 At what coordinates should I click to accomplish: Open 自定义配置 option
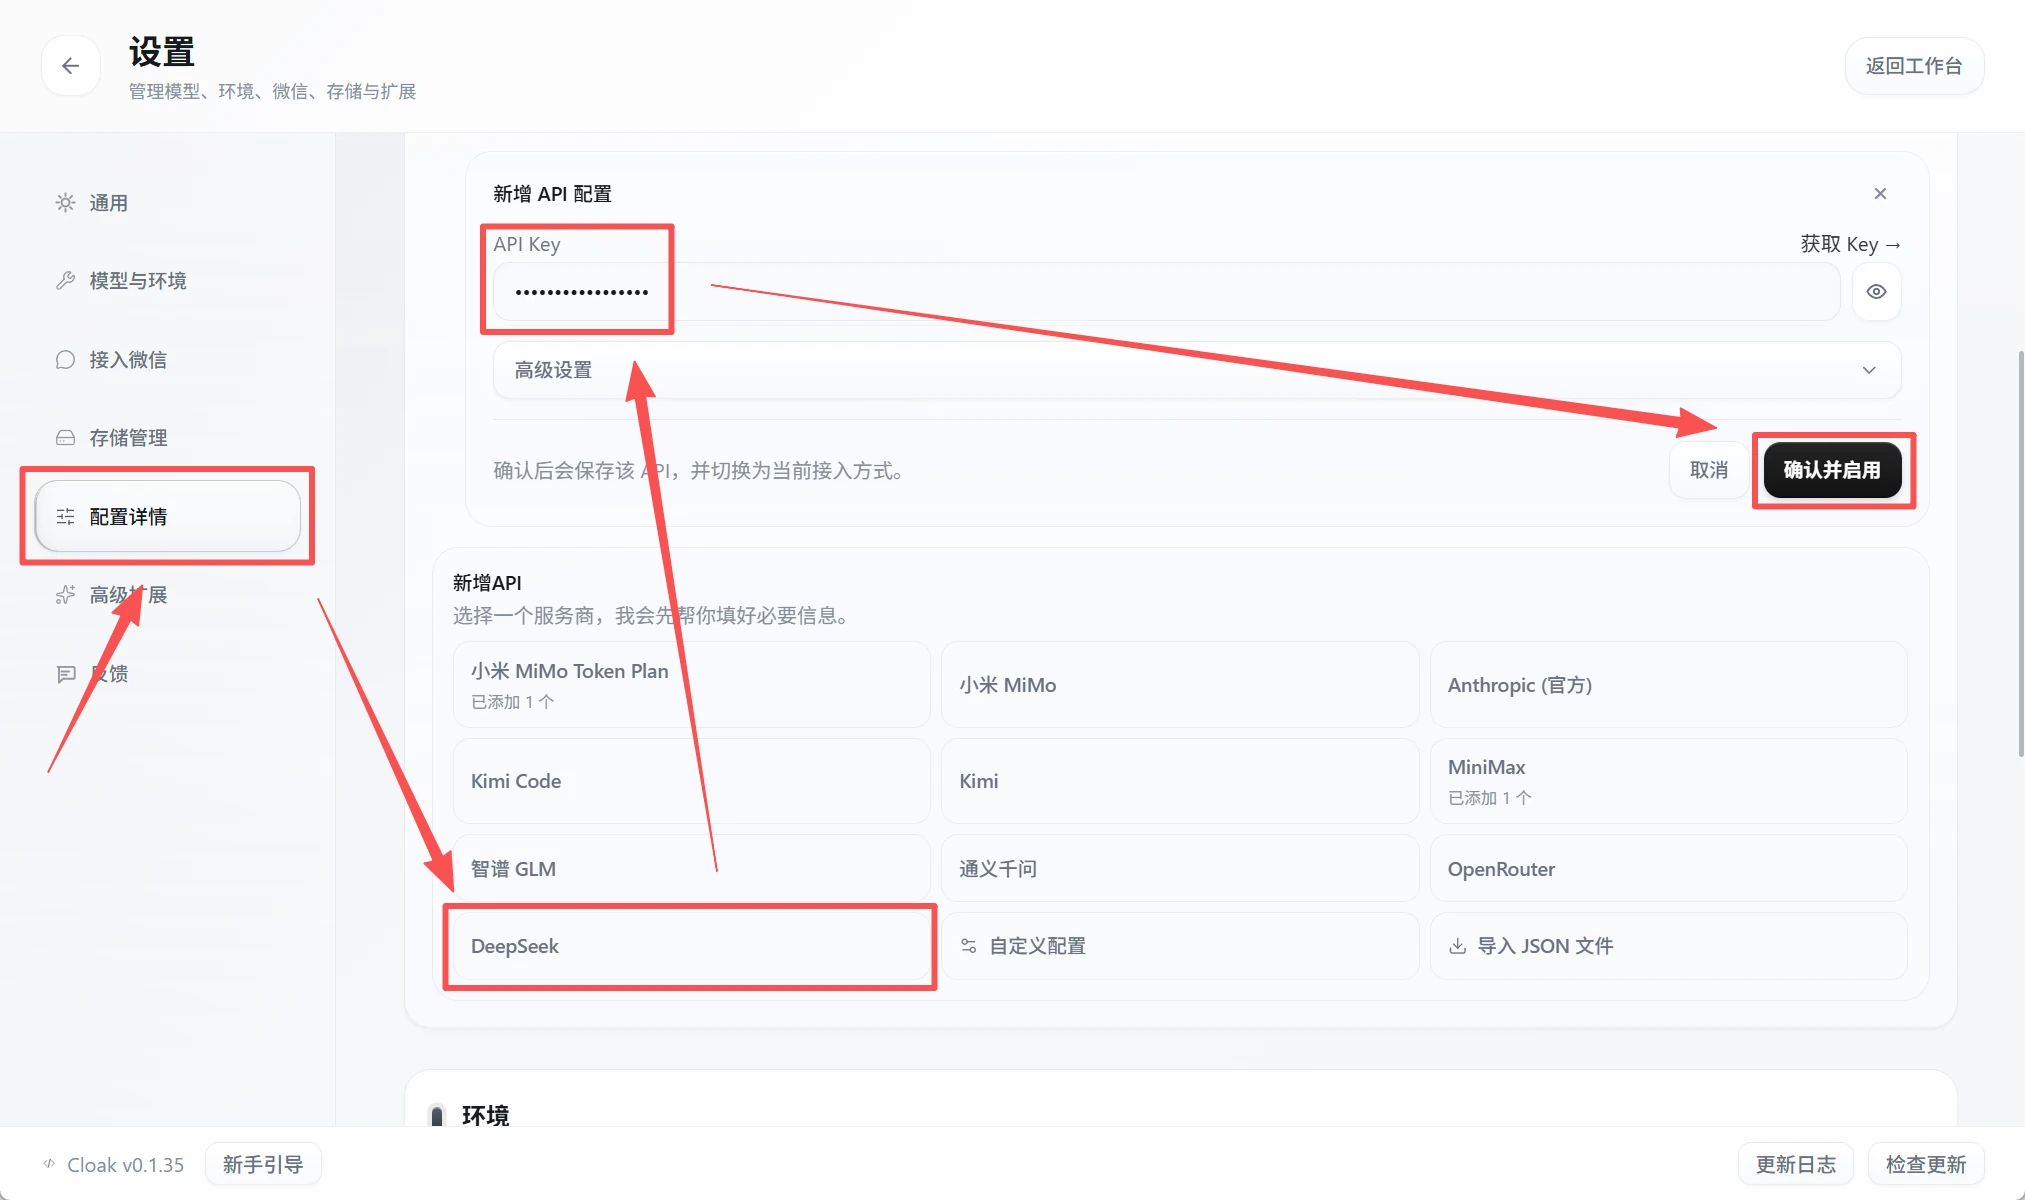[1180, 946]
